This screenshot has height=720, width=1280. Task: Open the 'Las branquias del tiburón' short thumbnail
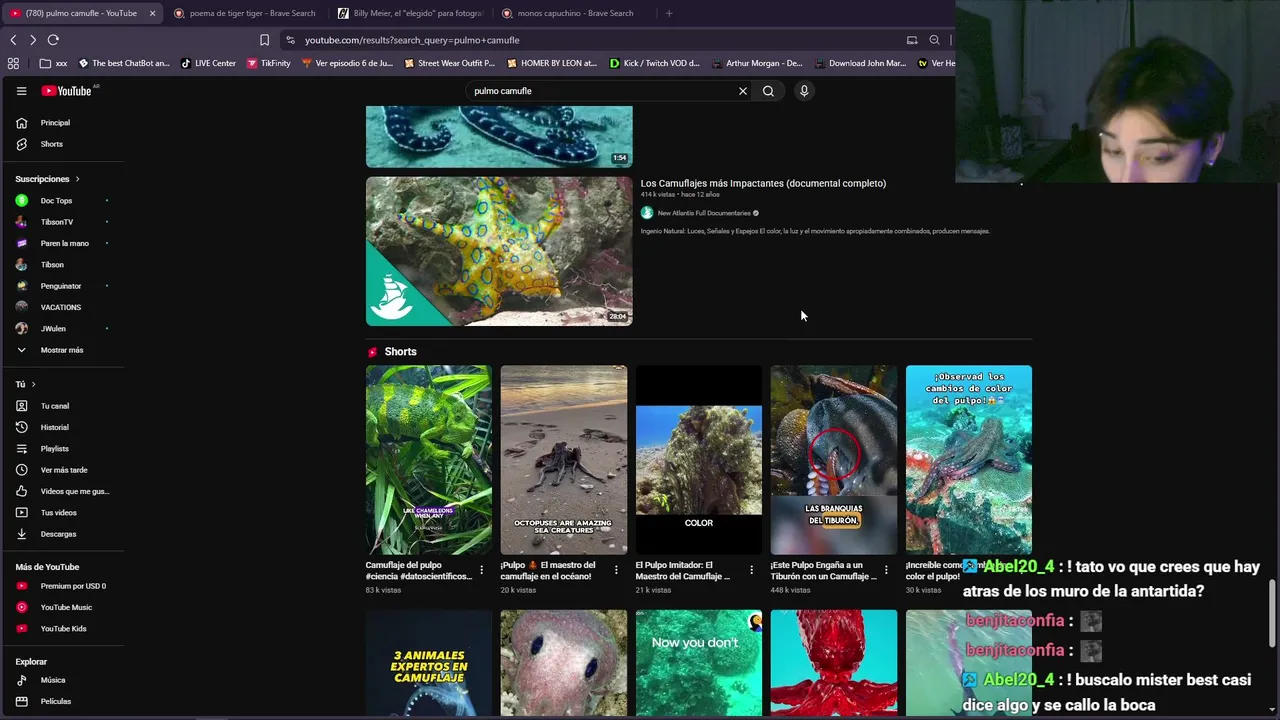834,460
